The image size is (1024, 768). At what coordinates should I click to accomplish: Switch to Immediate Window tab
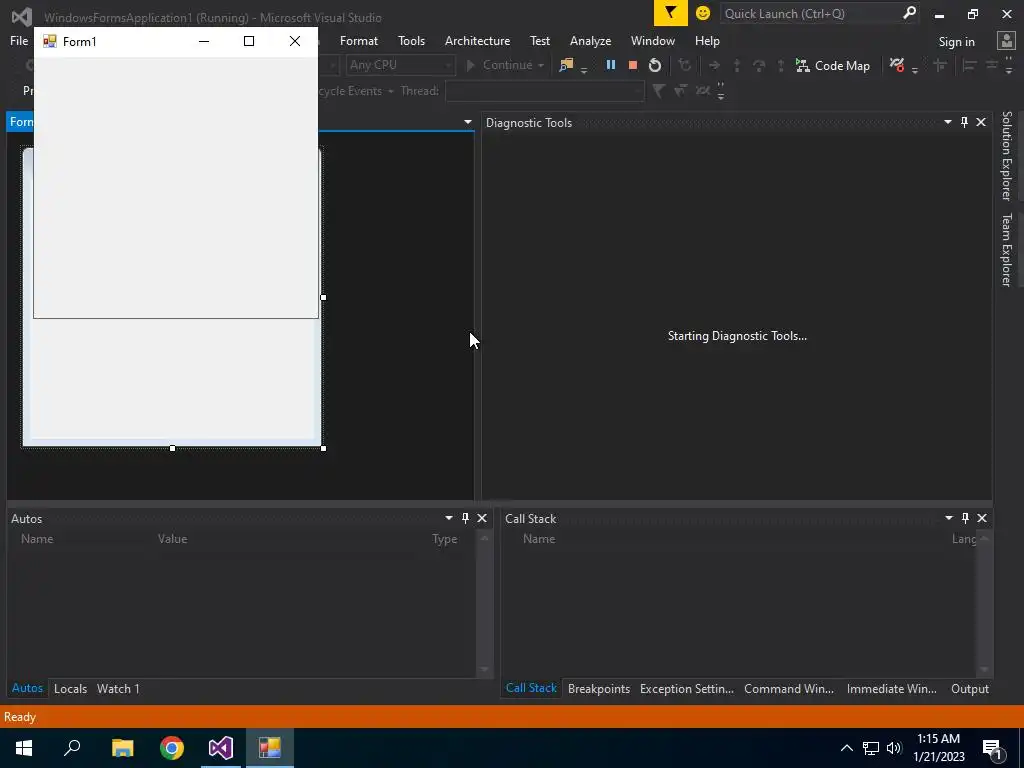891,688
